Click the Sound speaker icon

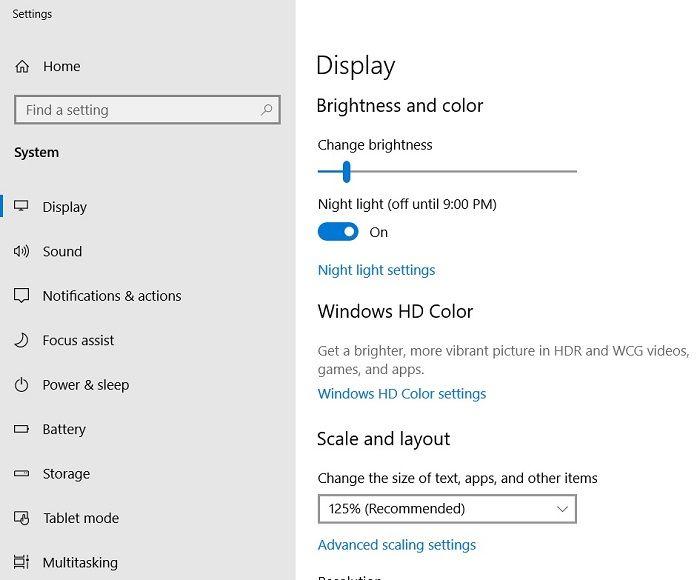pyautogui.click(x=21, y=251)
